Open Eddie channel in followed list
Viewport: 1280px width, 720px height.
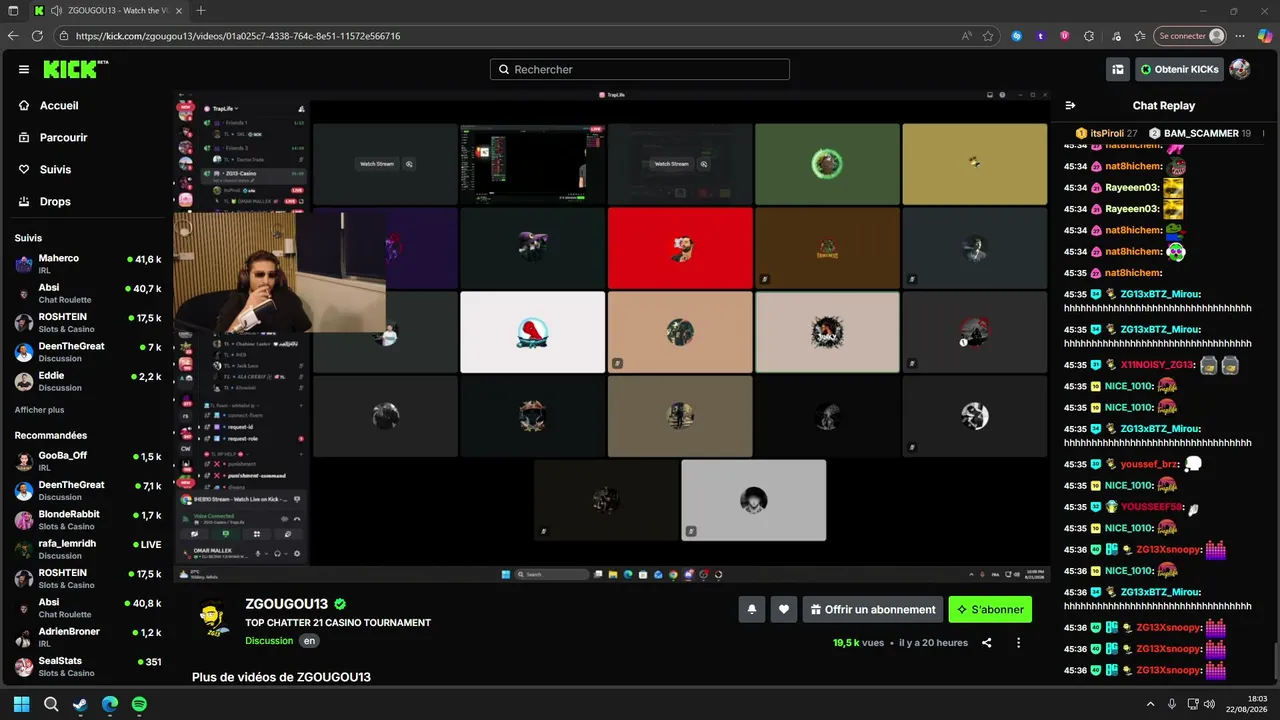(87, 381)
